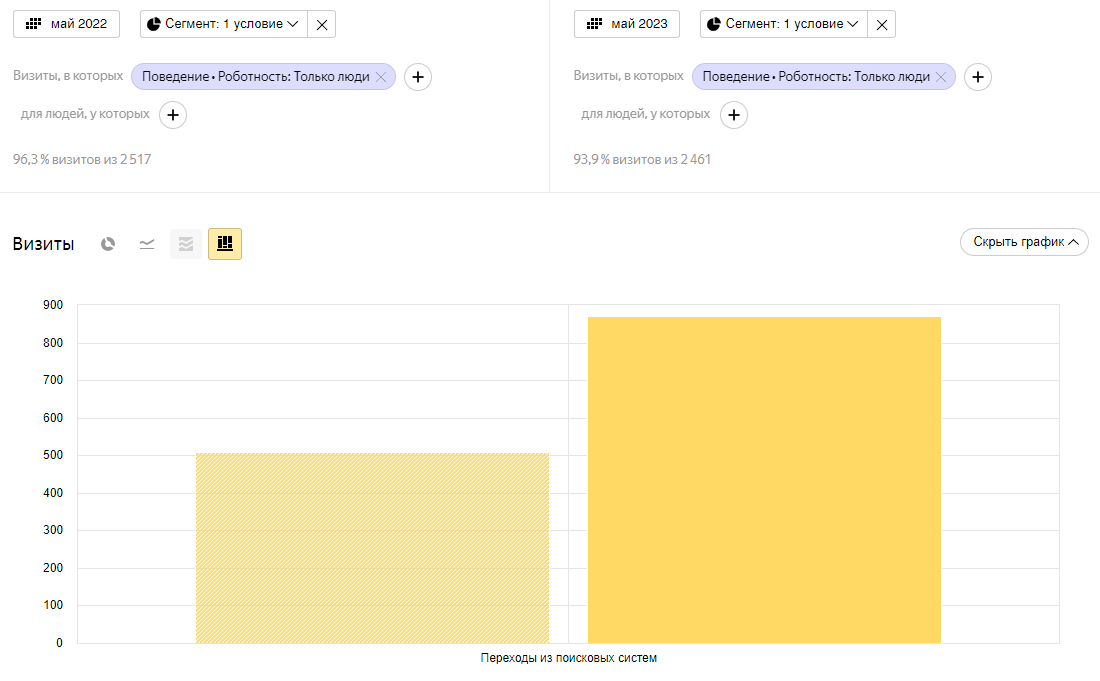This screenshot has height=681, width=1100.
Task: Open the май 2023 date picker
Action: tap(627, 24)
